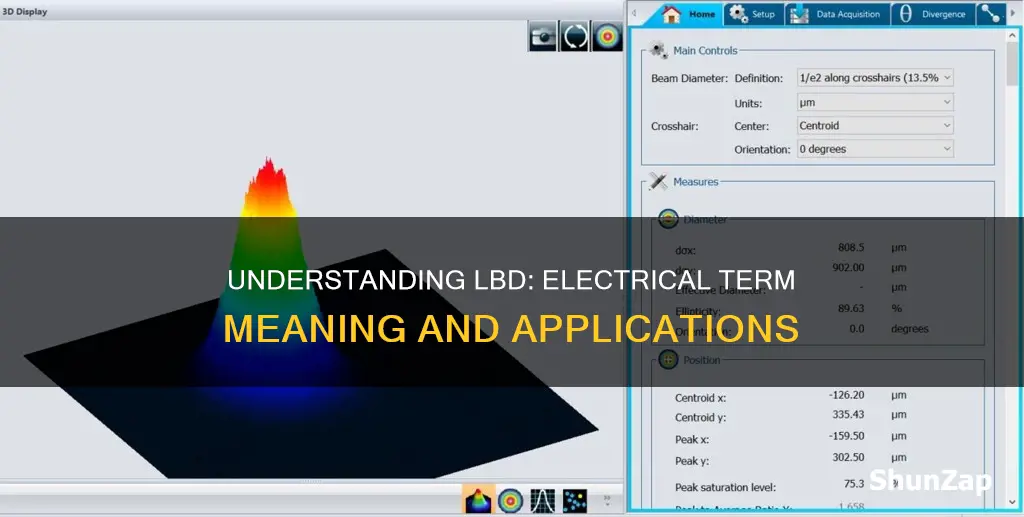Click the Diameter section target icon
Viewport: 1024px width, 517px height.
[x=668, y=219]
